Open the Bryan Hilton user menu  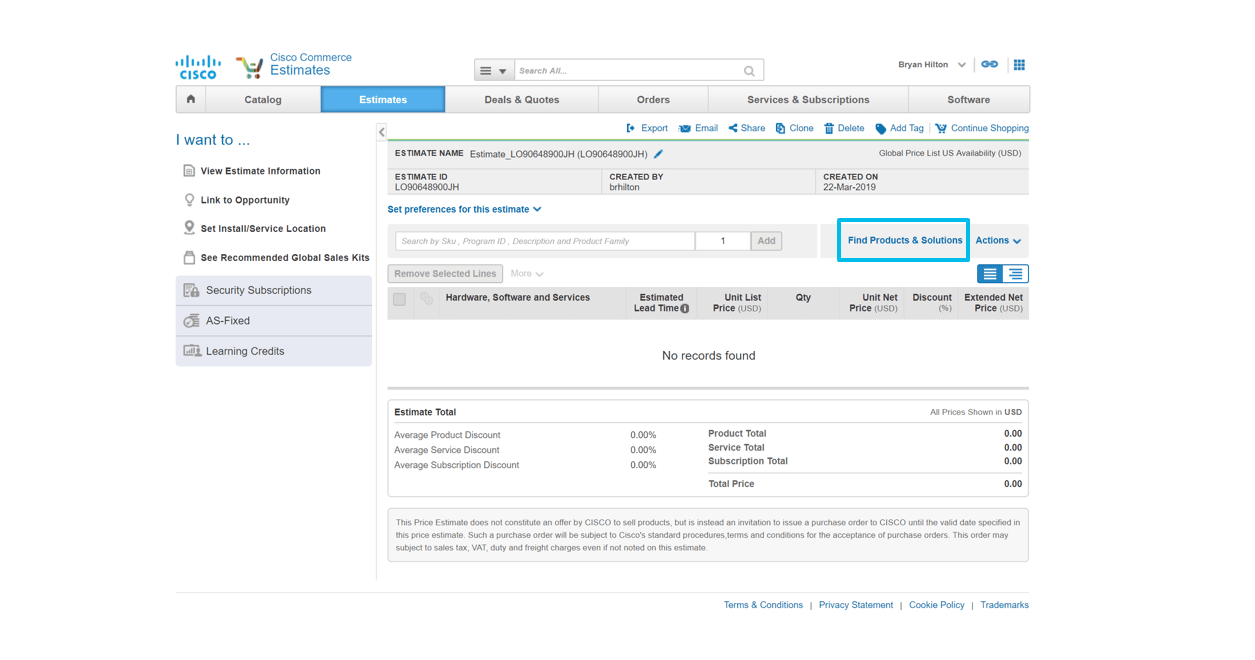point(932,65)
